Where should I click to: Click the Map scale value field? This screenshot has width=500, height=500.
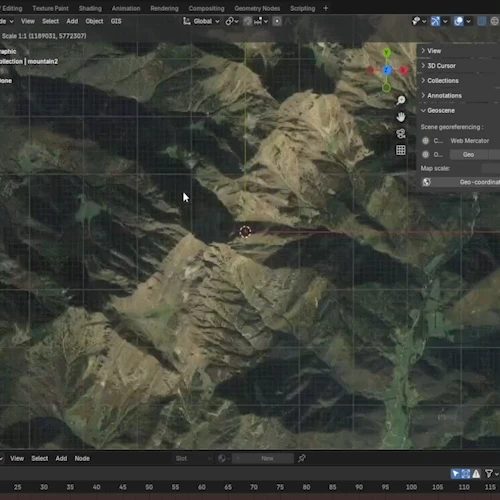[491, 168]
